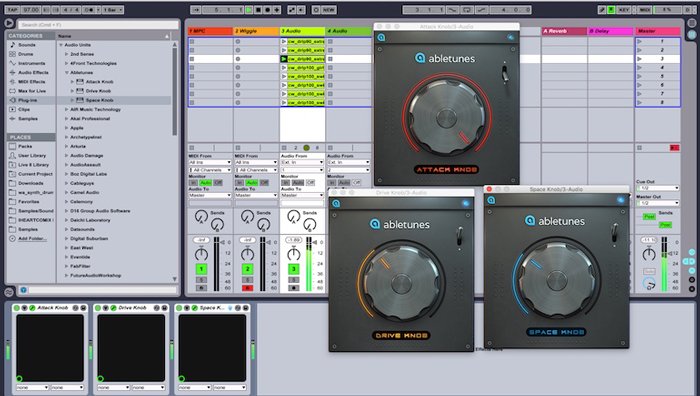Image resolution: width=700 pixels, height=396 pixels.
Task: Open Audio To dropdown on track 1
Action: click(210, 196)
